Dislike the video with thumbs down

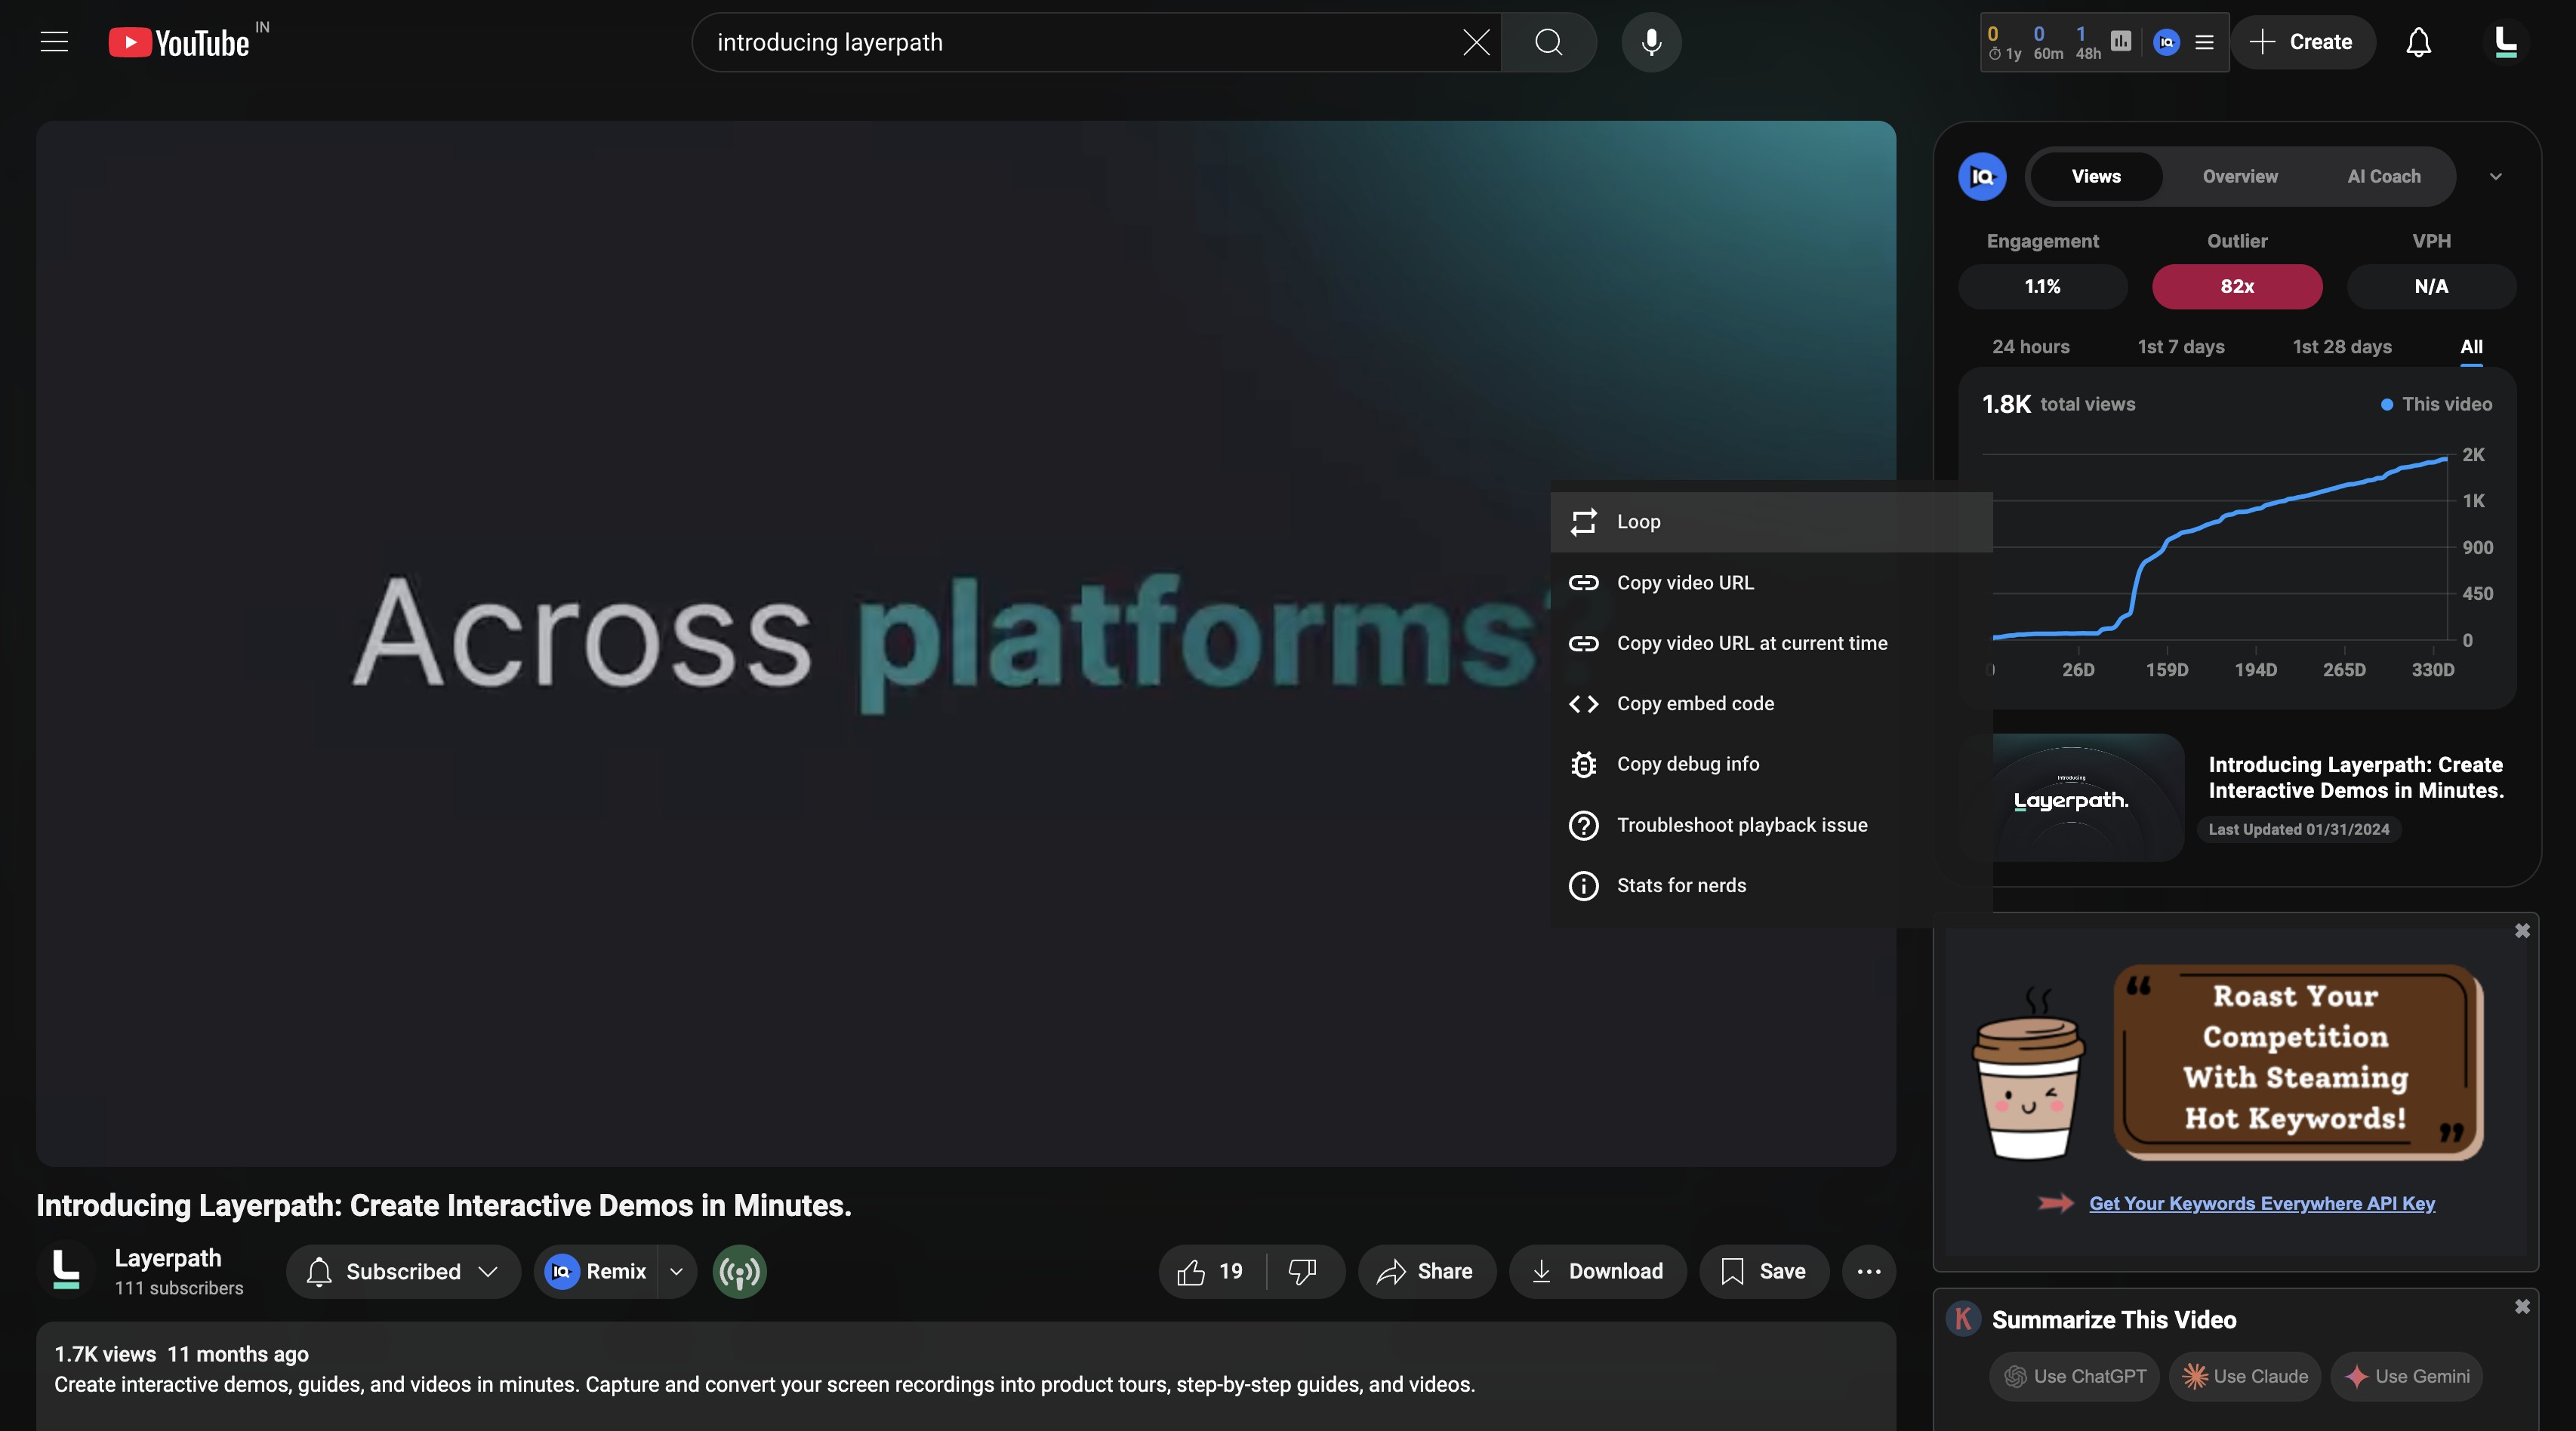click(1302, 1271)
